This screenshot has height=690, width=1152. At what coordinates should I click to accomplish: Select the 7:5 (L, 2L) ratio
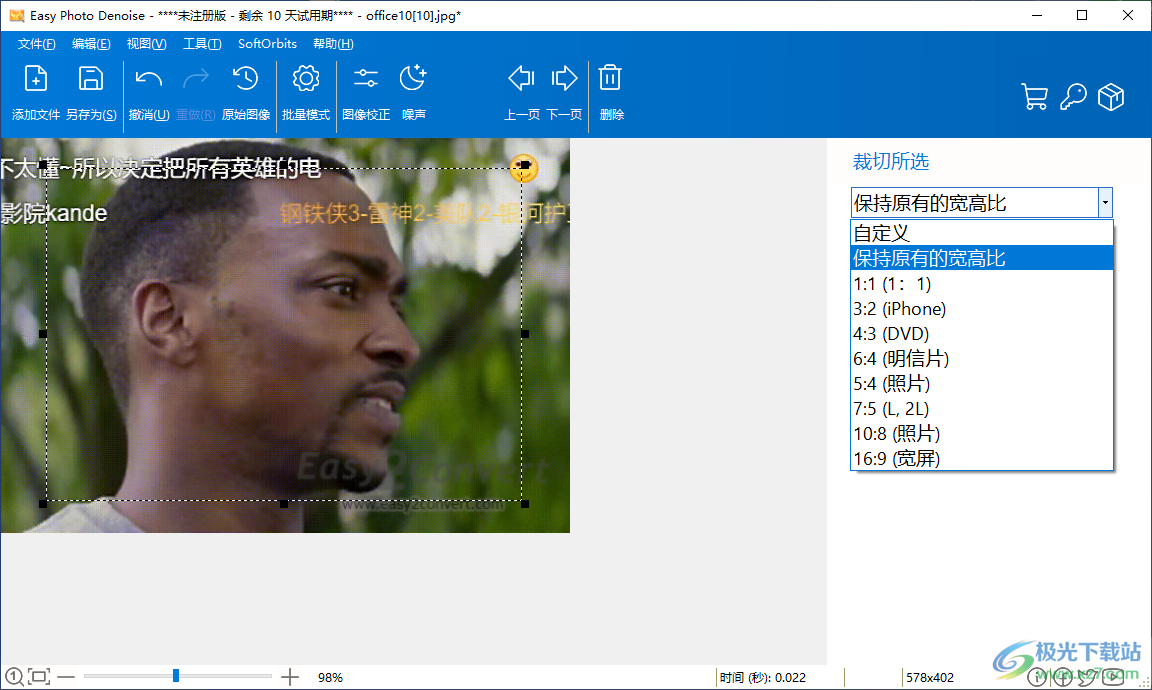tap(982, 409)
